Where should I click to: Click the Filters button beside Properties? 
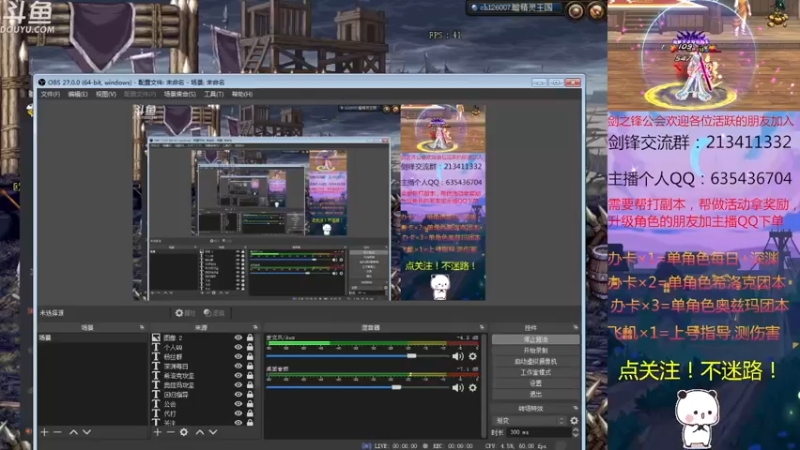(214, 313)
